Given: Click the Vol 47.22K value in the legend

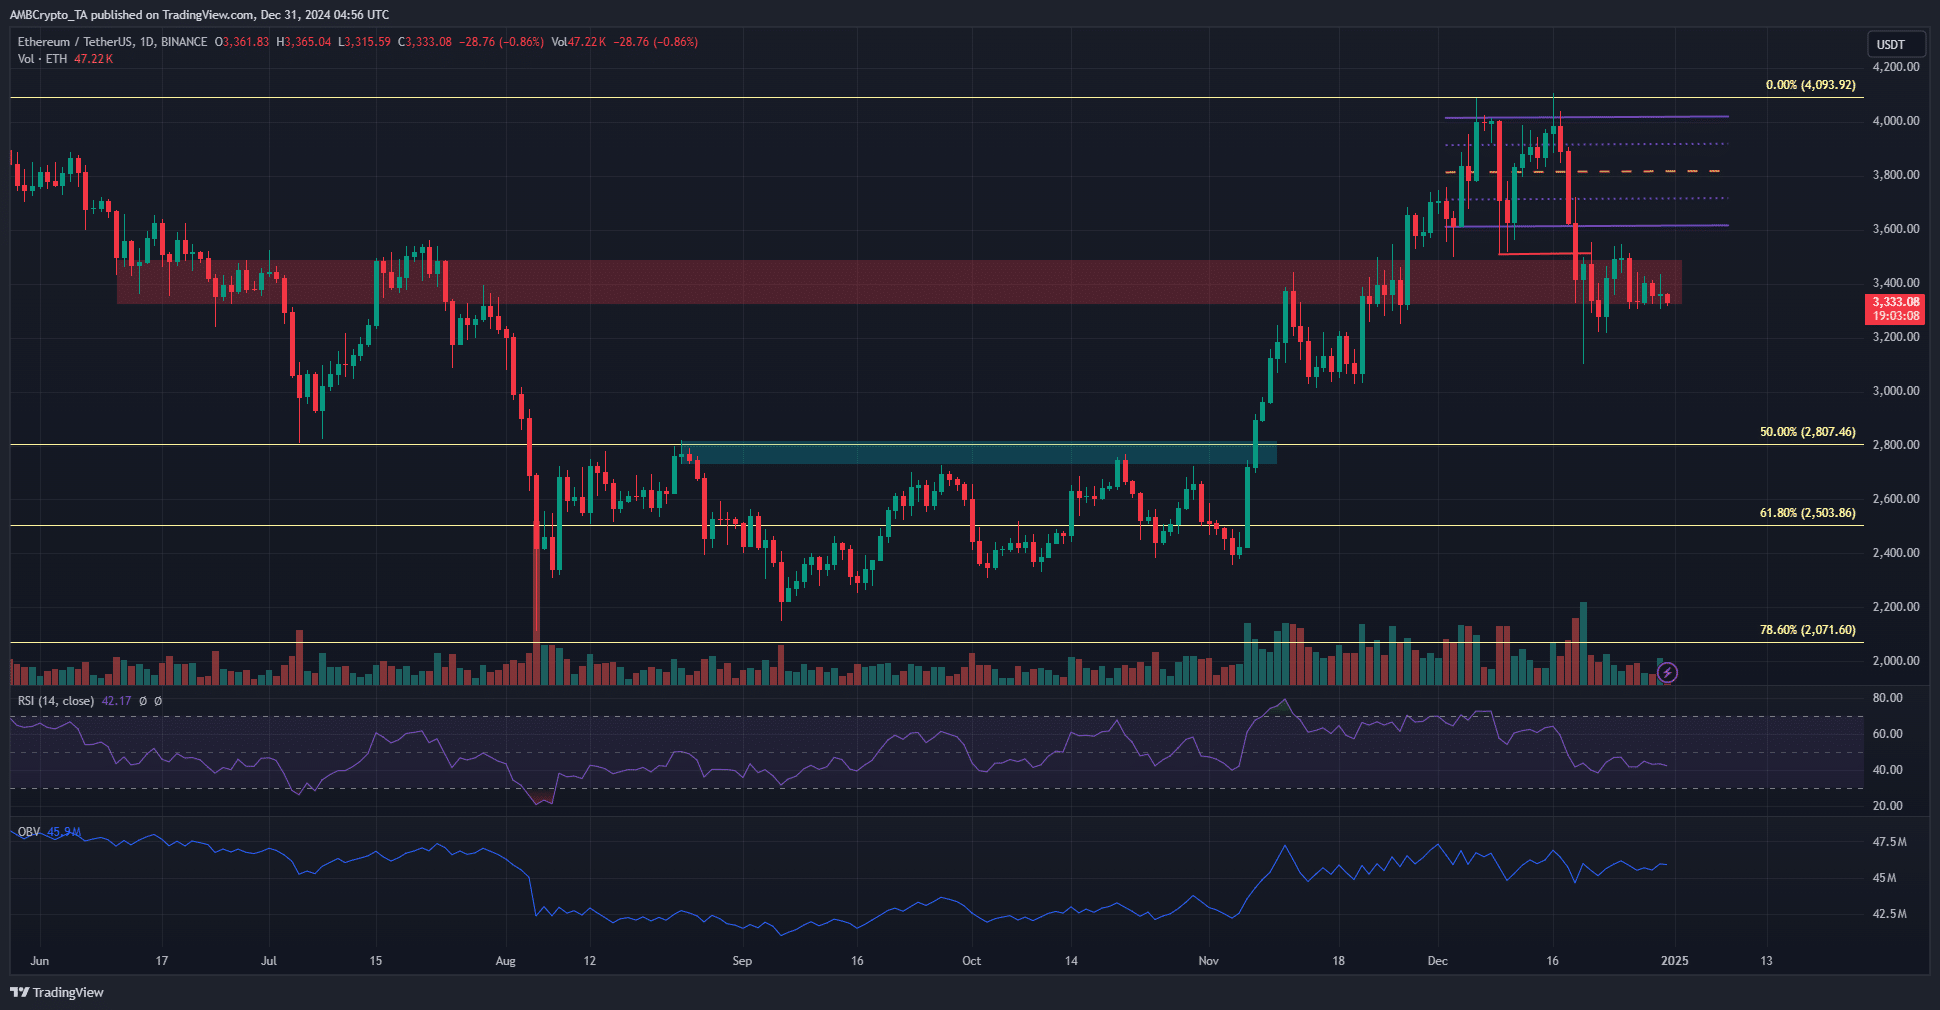Looking at the screenshot, I should point(578,42).
